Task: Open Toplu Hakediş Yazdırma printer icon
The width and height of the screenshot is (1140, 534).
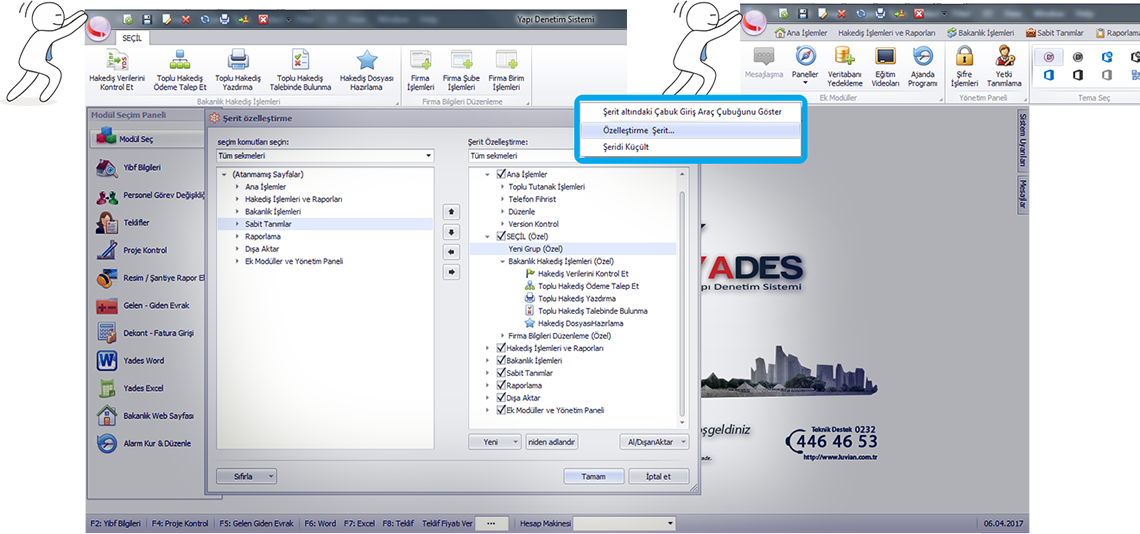Action: tap(237, 60)
